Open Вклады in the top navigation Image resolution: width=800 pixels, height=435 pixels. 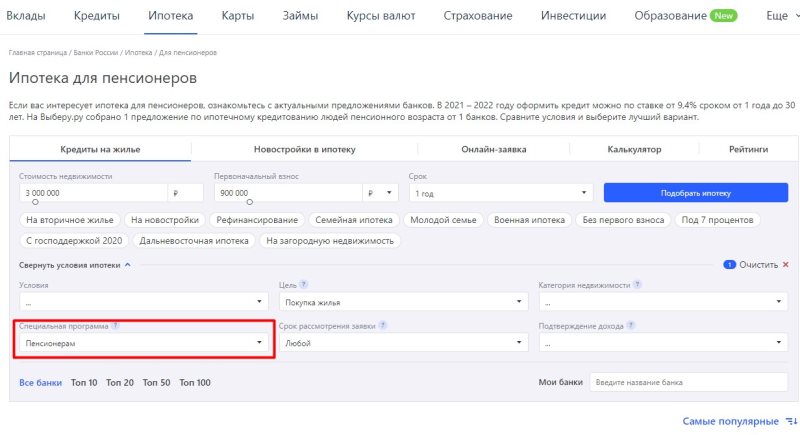(26, 16)
